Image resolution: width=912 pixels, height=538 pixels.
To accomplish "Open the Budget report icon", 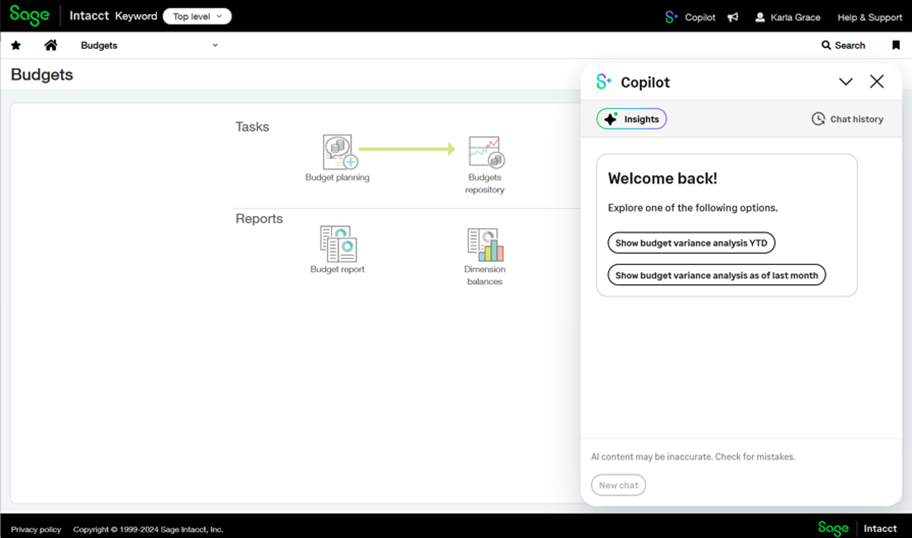I will point(338,244).
